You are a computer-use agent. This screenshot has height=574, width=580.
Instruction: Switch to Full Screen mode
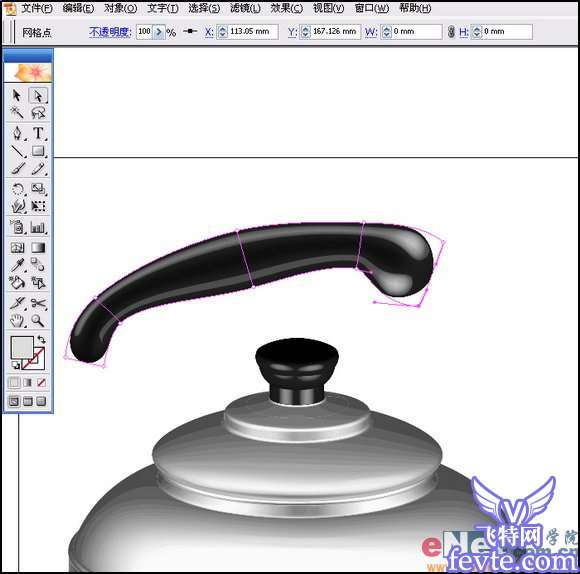(41, 401)
